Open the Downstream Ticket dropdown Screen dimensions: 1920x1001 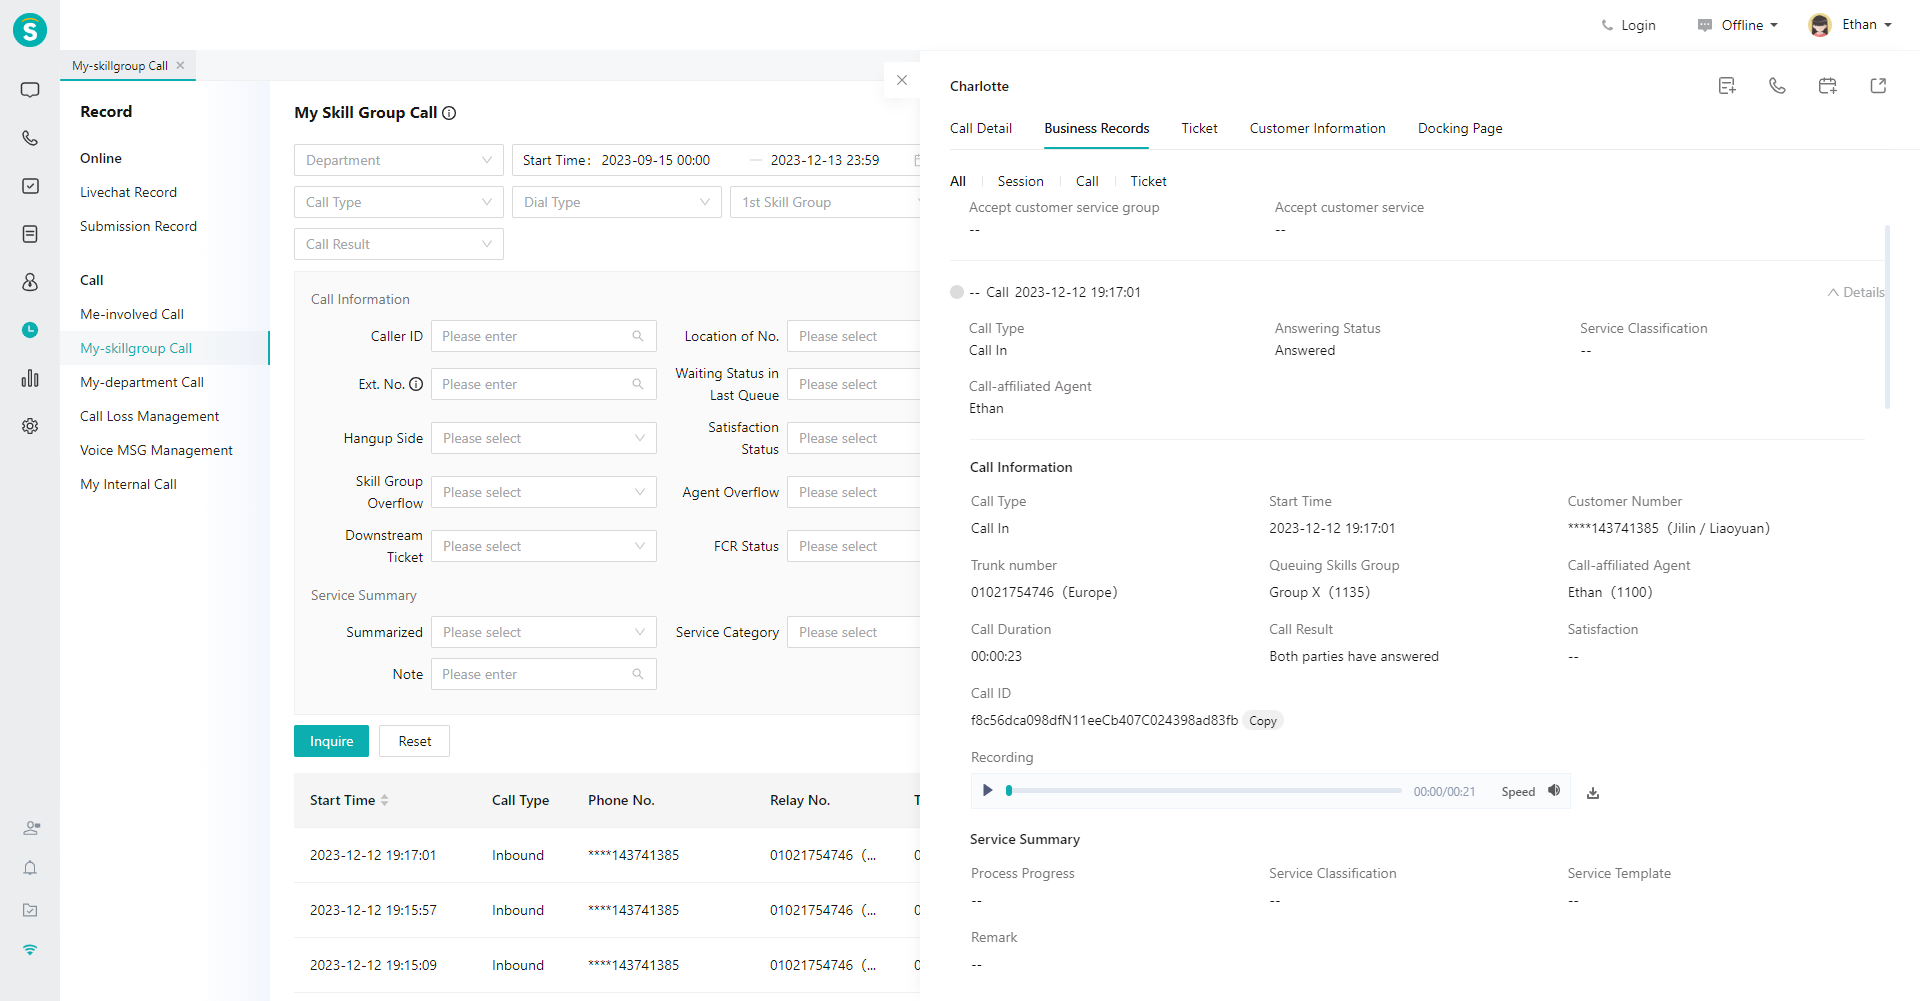(x=544, y=546)
